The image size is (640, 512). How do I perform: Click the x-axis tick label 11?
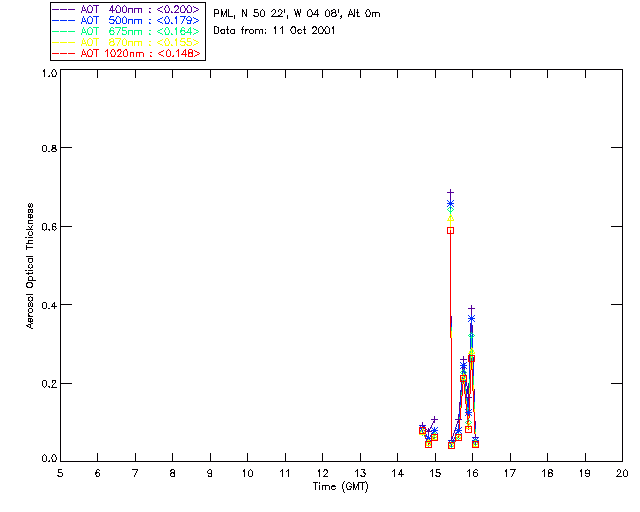coord(285,473)
